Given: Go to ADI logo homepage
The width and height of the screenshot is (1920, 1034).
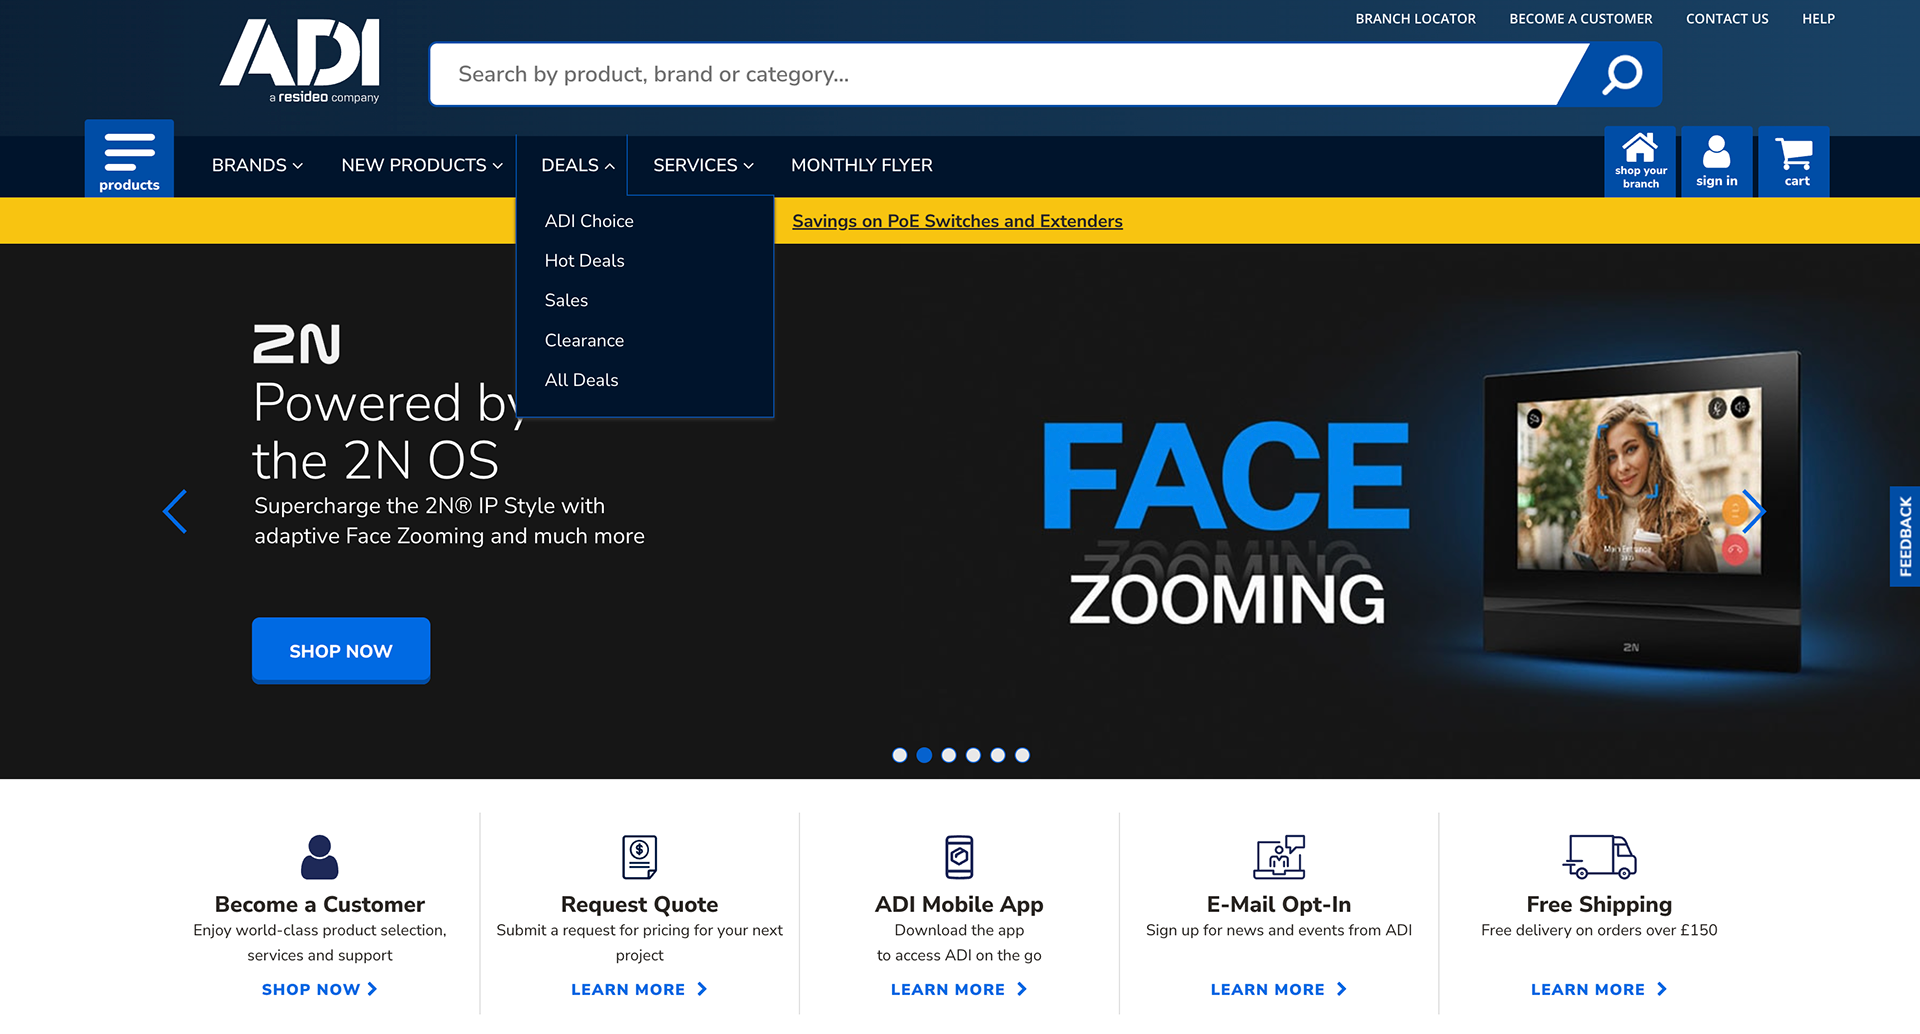Looking at the screenshot, I should pyautogui.click(x=300, y=61).
